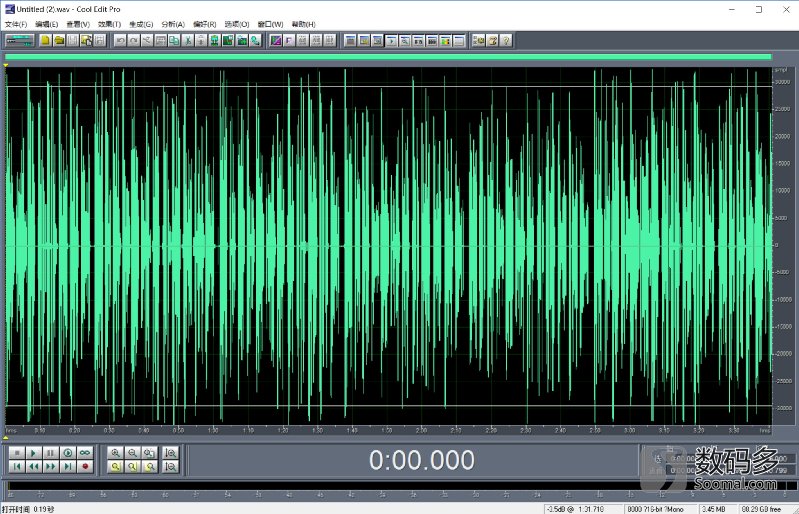
Task: Click the Open file folder icon
Action: tap(59, 40)
